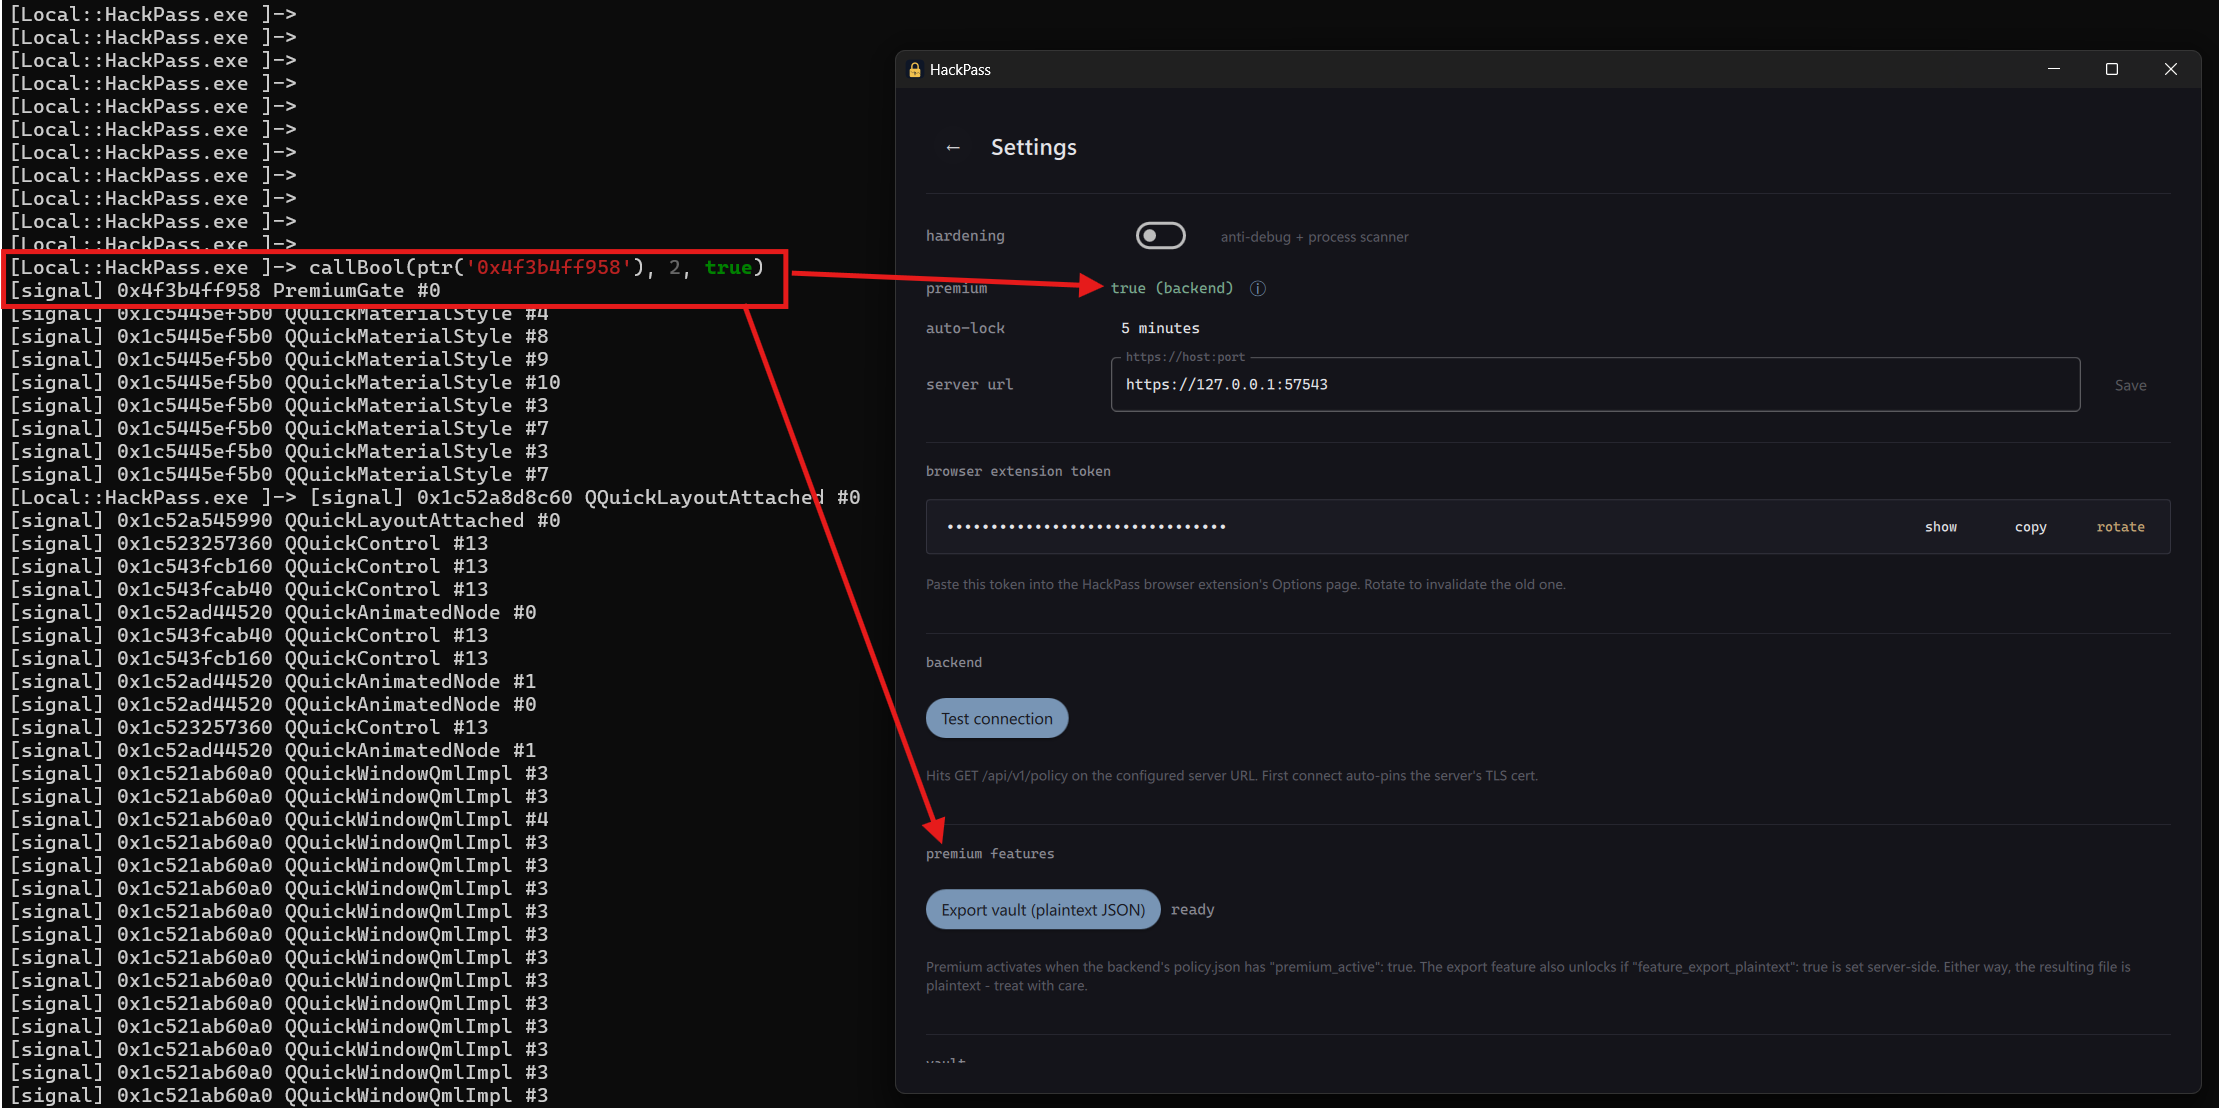Click the 'browser extension token' heading
Screen dimensions: 2219x1108
coord(1018,471)
